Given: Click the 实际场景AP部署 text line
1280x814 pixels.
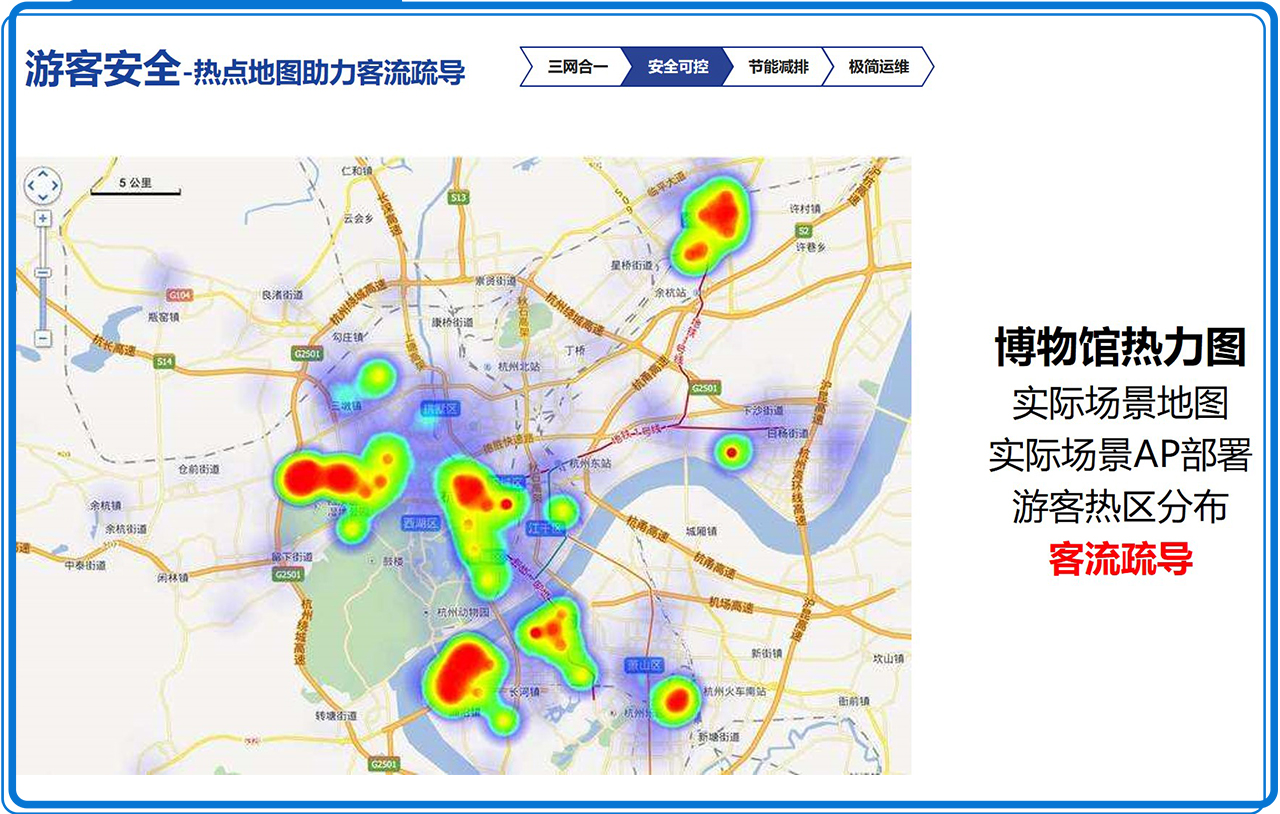Looking at the screenshot, I should (x=1120, y=455).
